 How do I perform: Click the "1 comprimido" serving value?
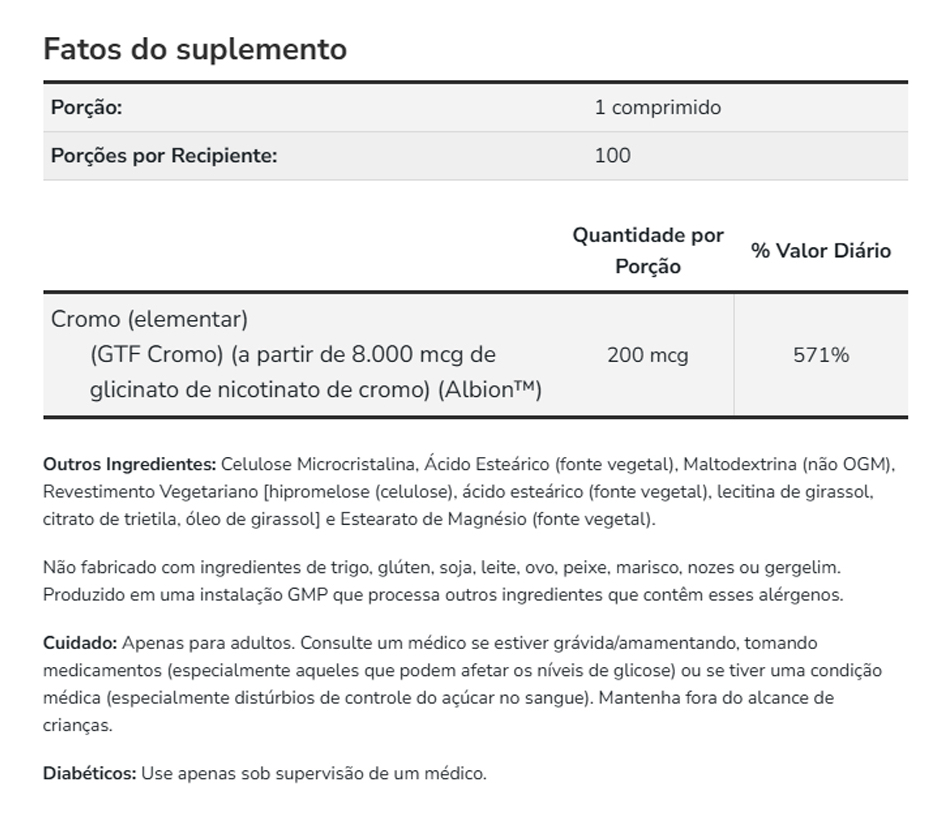tap(657, 108)
